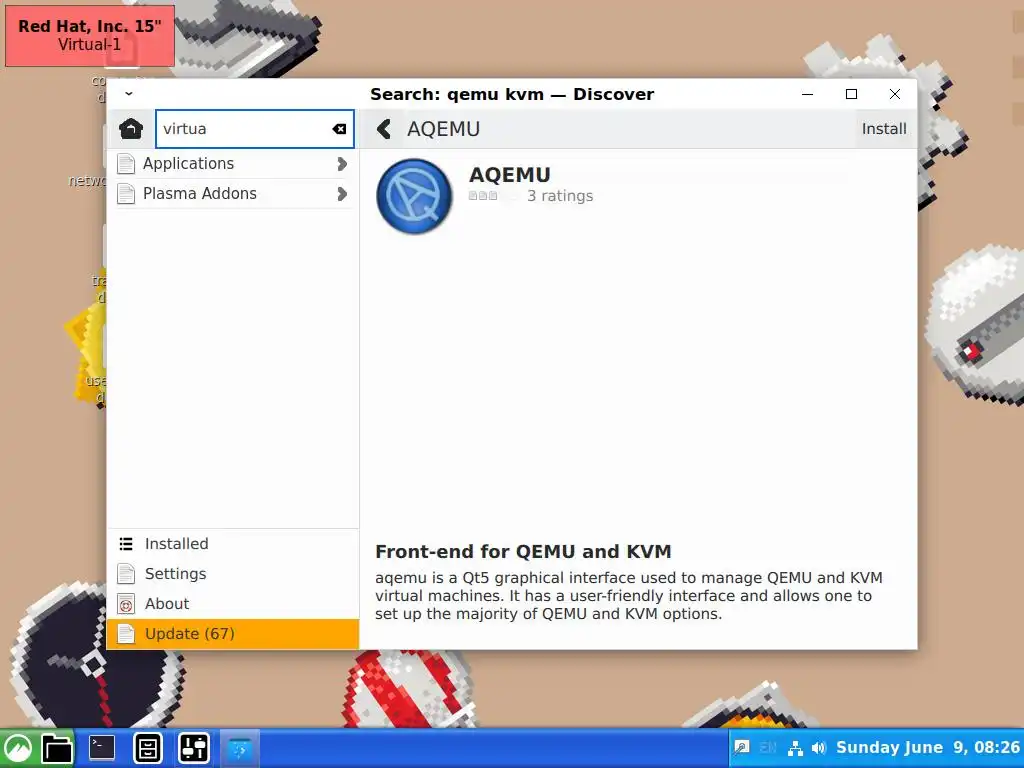Click the Installed list icon
This screenshot has height=768, width=1024.
(126, 543)
